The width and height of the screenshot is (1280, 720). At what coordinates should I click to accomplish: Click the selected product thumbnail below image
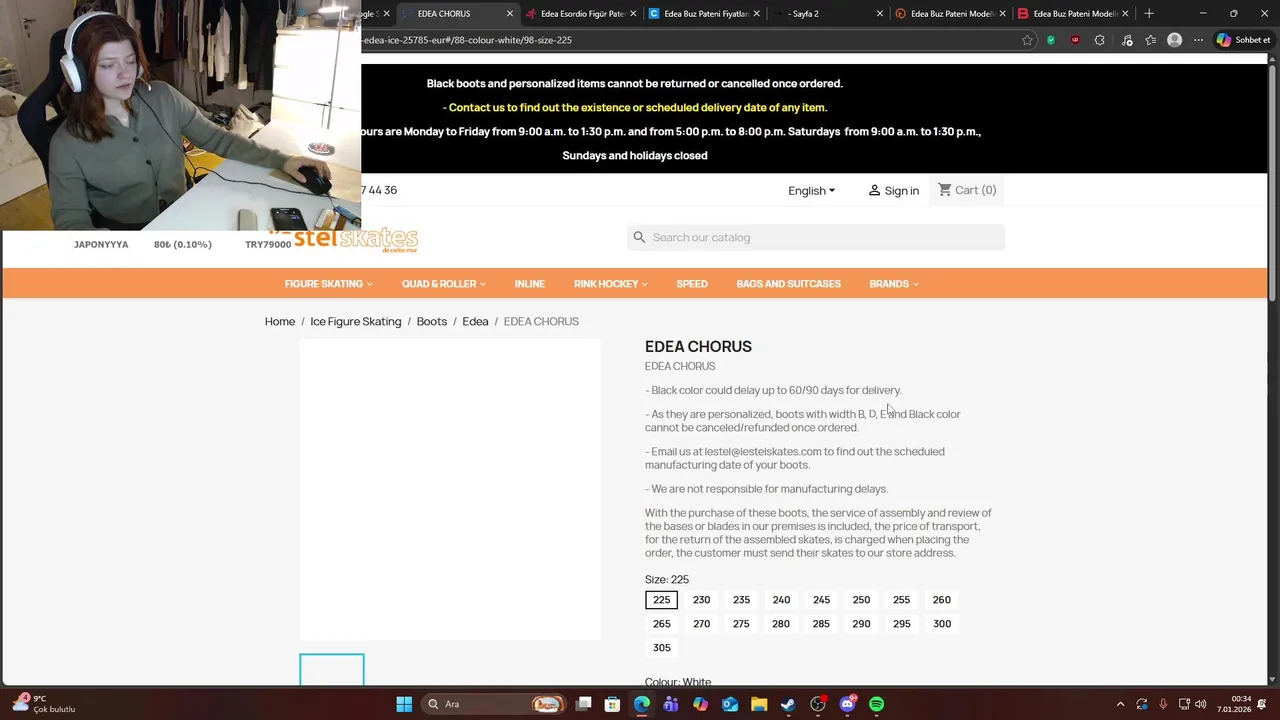(x=332, y=670)
